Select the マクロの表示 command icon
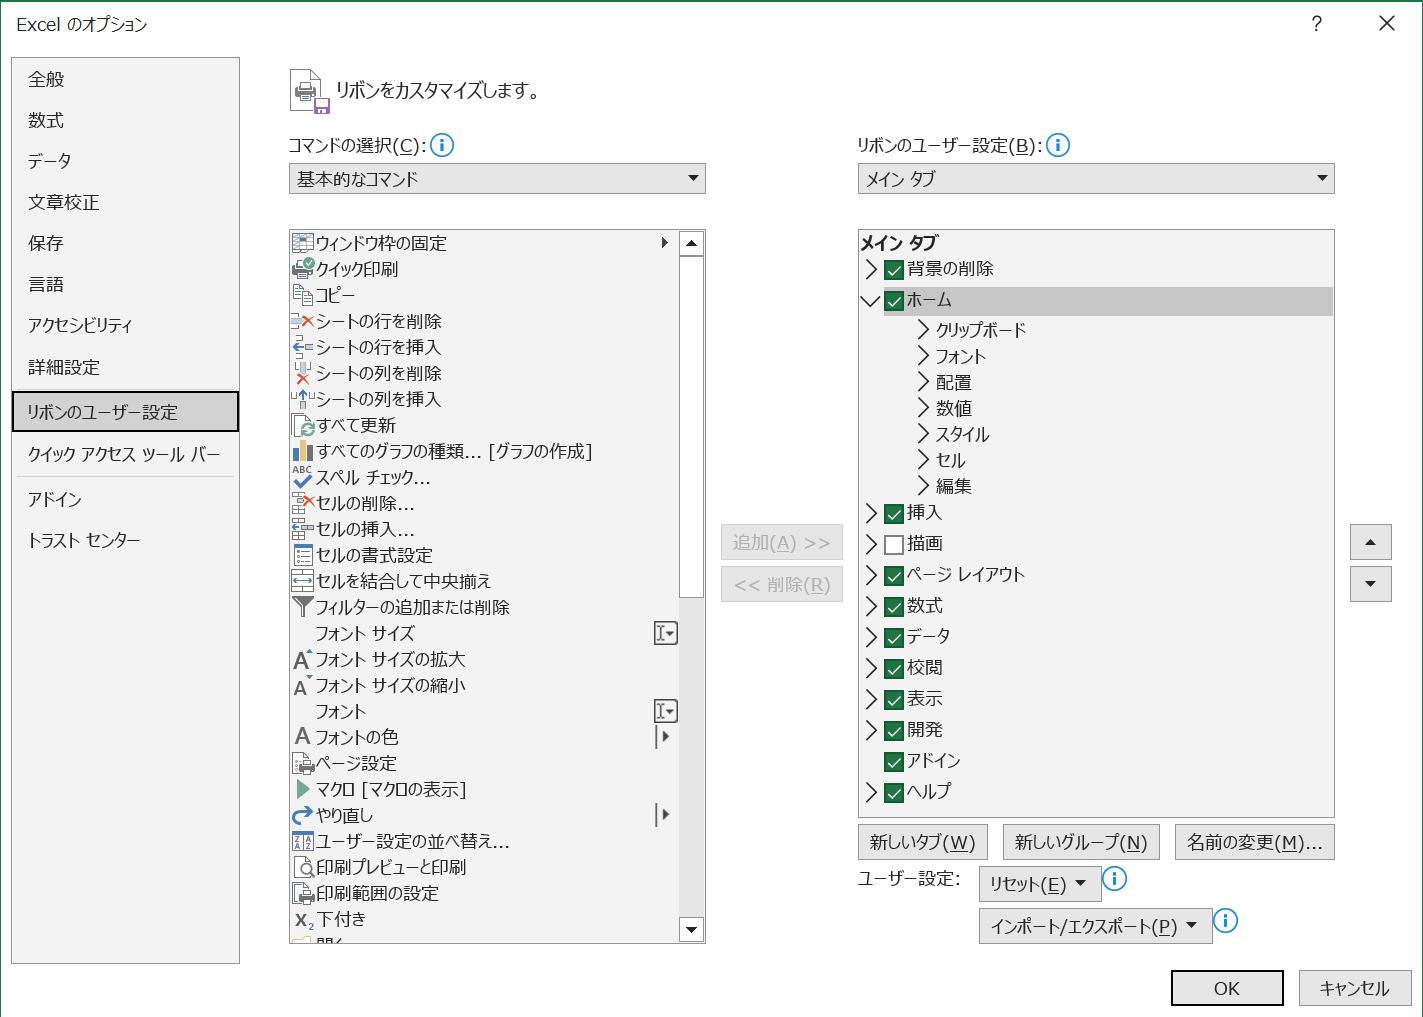The height and width of the screenshot is (1017, 1423). click(x=303, y=789)
